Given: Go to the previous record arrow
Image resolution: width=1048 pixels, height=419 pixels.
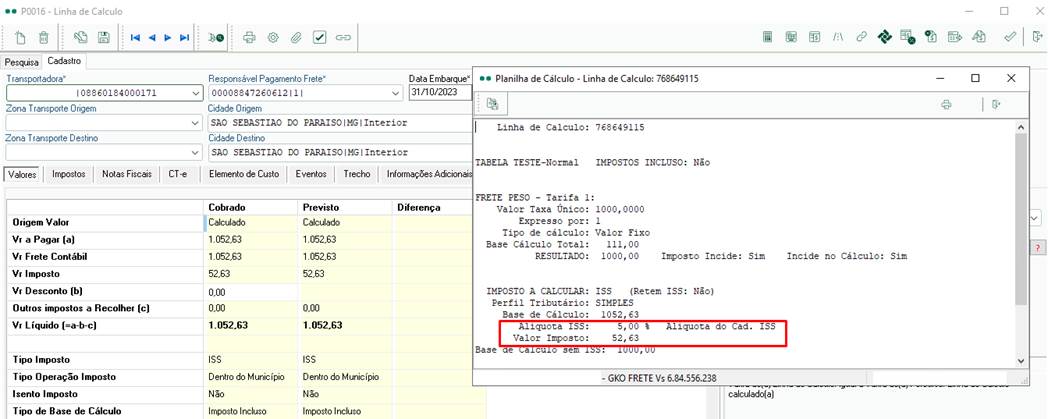Looking at the screenshot, I should (152, 38).
